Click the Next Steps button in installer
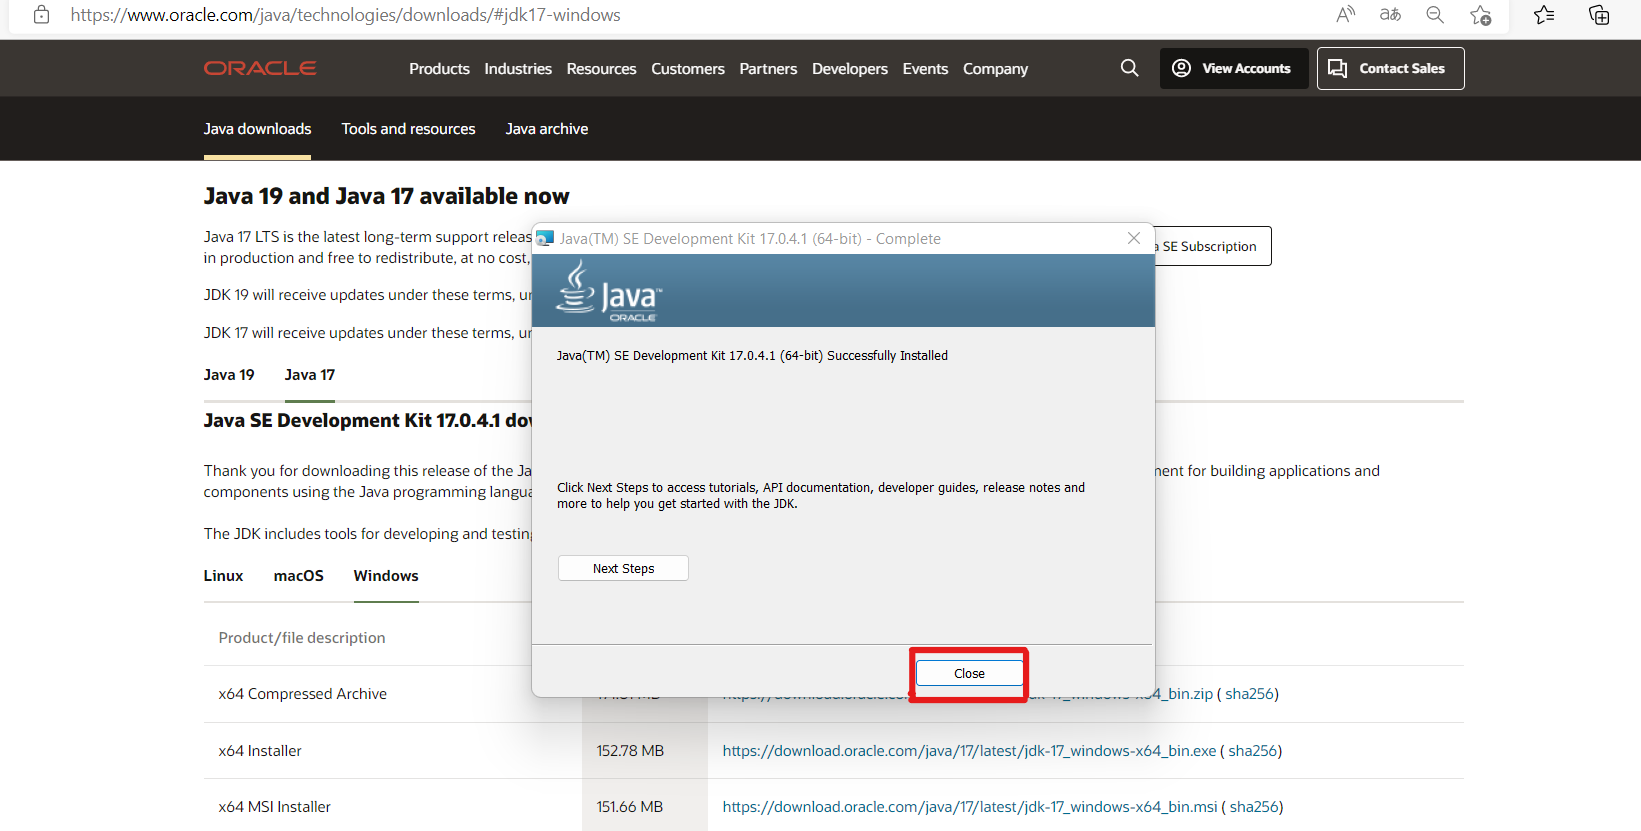 [623, 568]
